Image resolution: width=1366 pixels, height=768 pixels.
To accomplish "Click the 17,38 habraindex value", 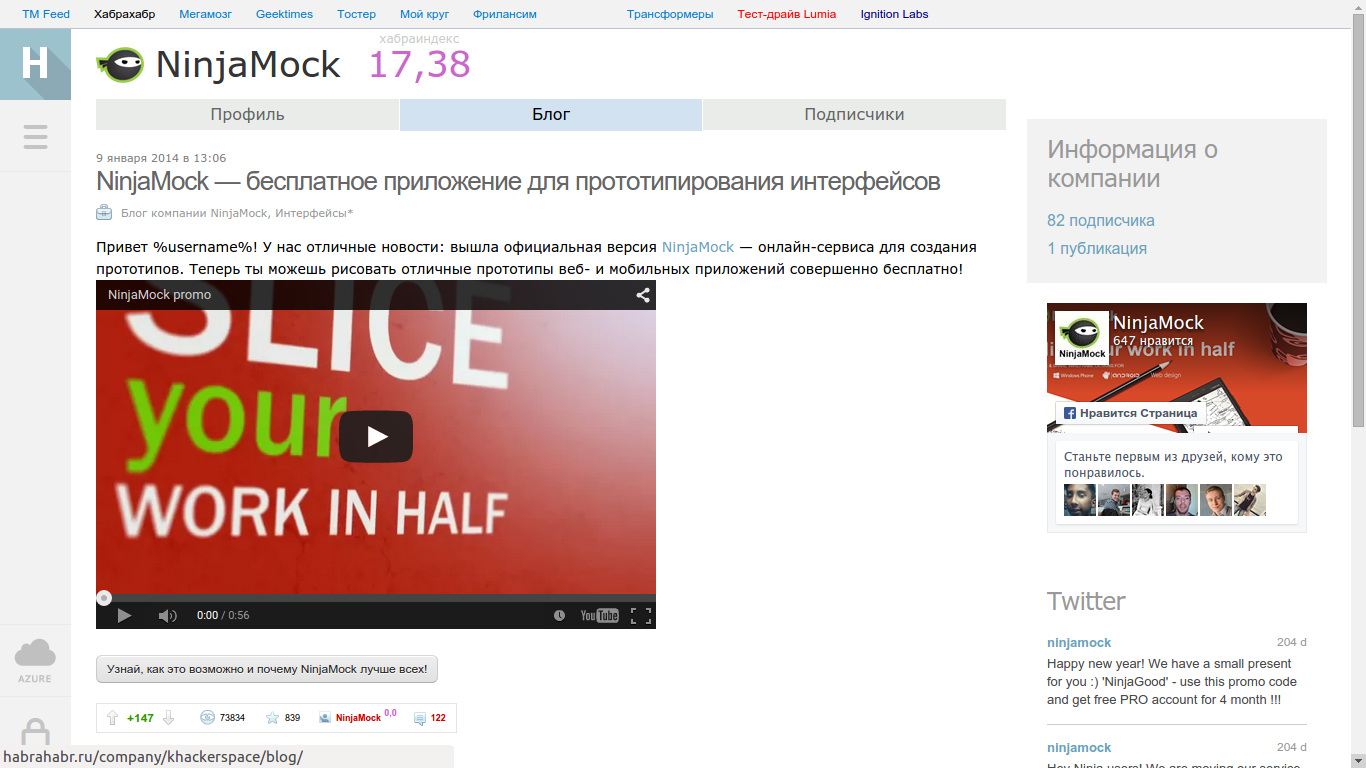I will [x=420, y=65].
